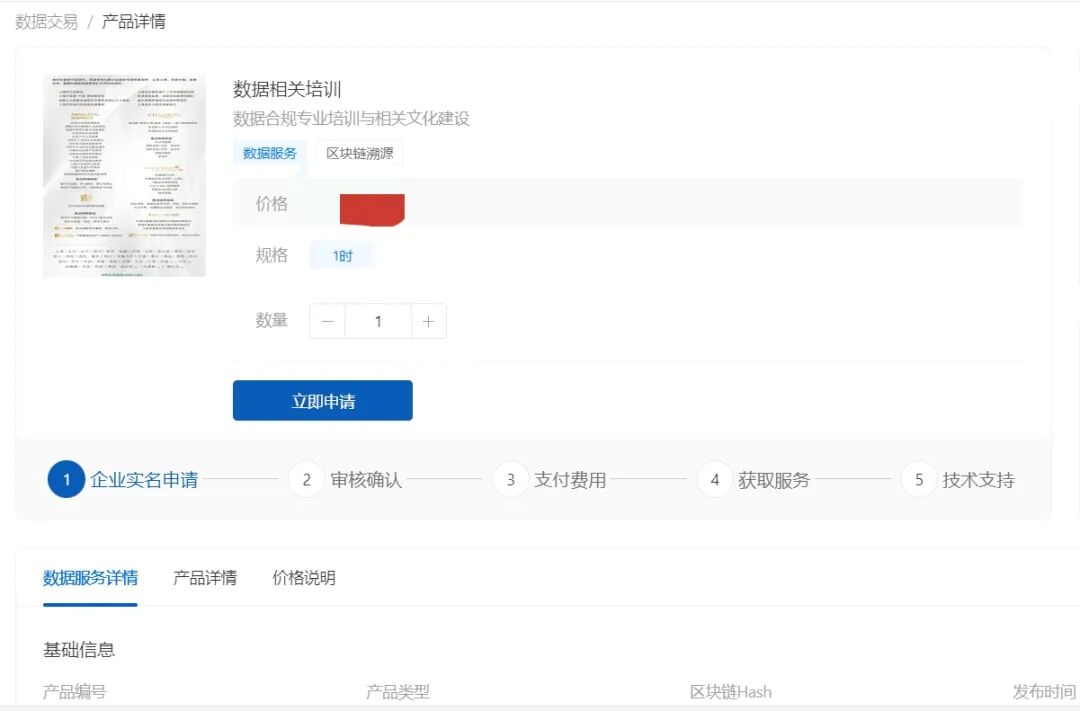Click step 4 获取服务 circle
This screenshot has width=1080, height=711.
click(x=714, y=479)
